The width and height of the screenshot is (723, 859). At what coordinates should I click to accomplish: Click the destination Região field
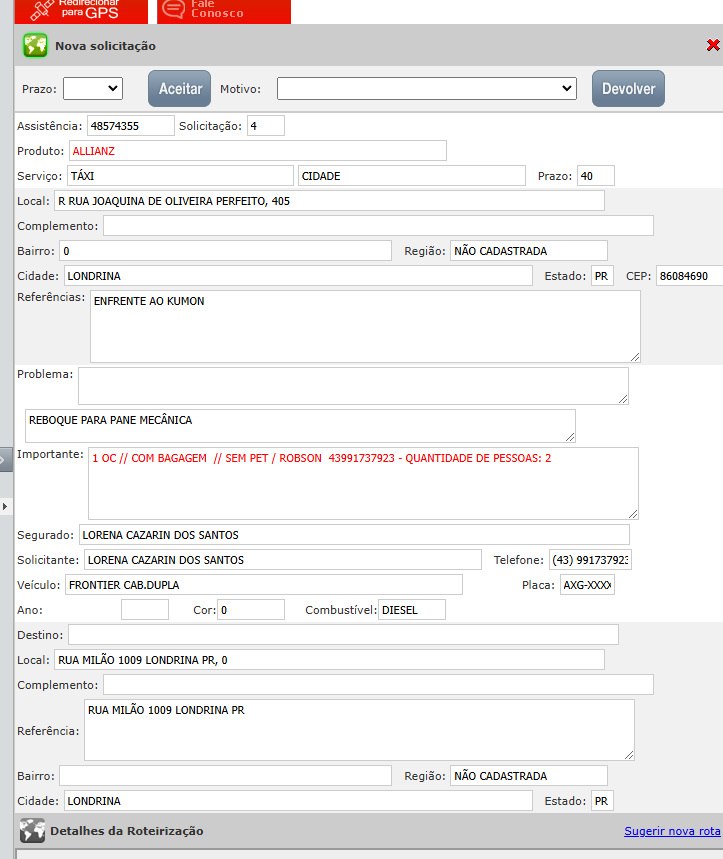pyautogui.click(x=529, y=776)
